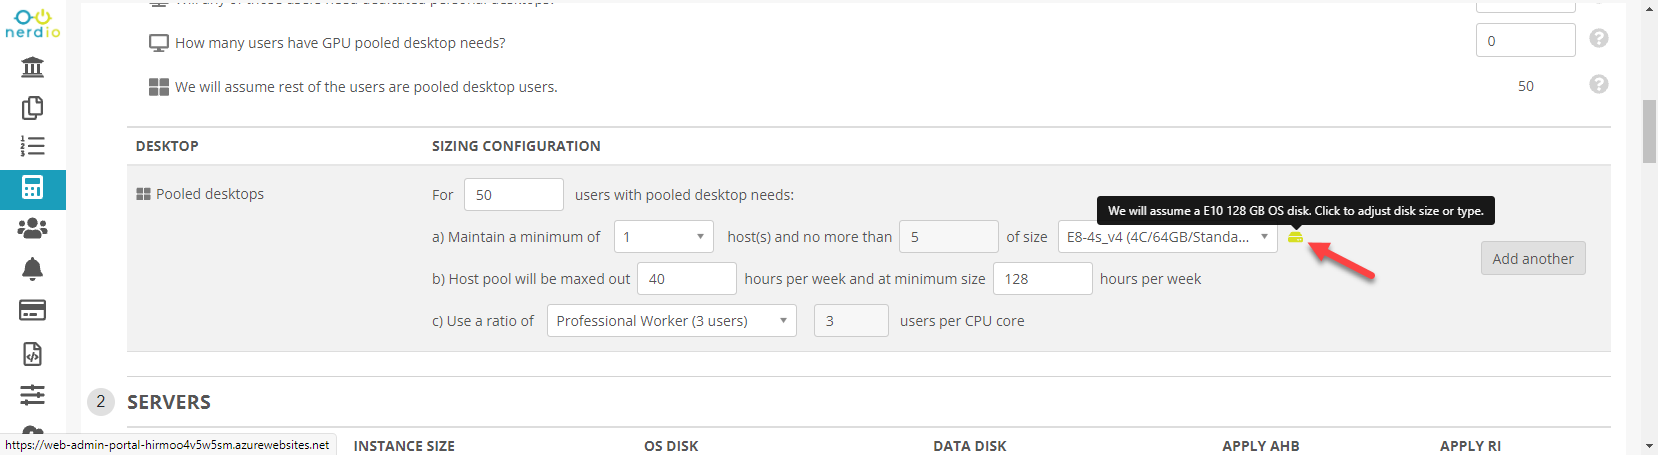This screenshot has height=455, width=1658.
Task: Open the minimum hosts dropdown
Action: (x=663, y=237)
